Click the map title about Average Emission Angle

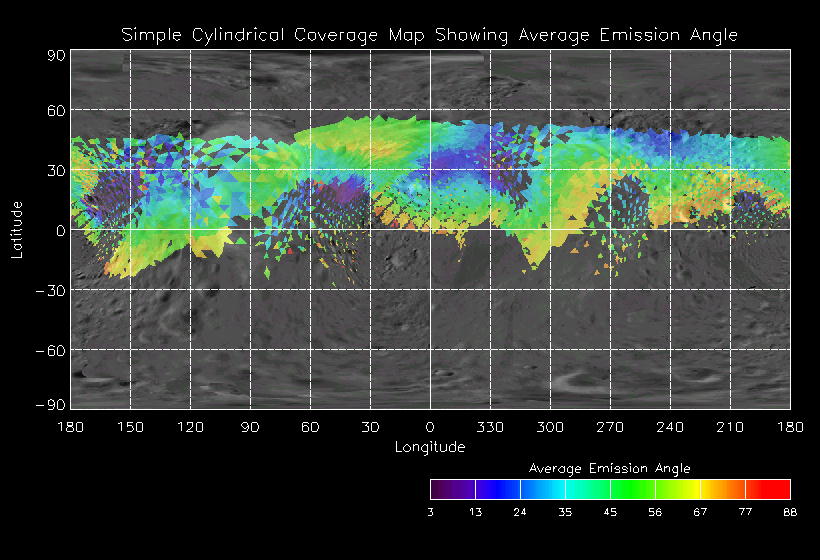[429, 35]
